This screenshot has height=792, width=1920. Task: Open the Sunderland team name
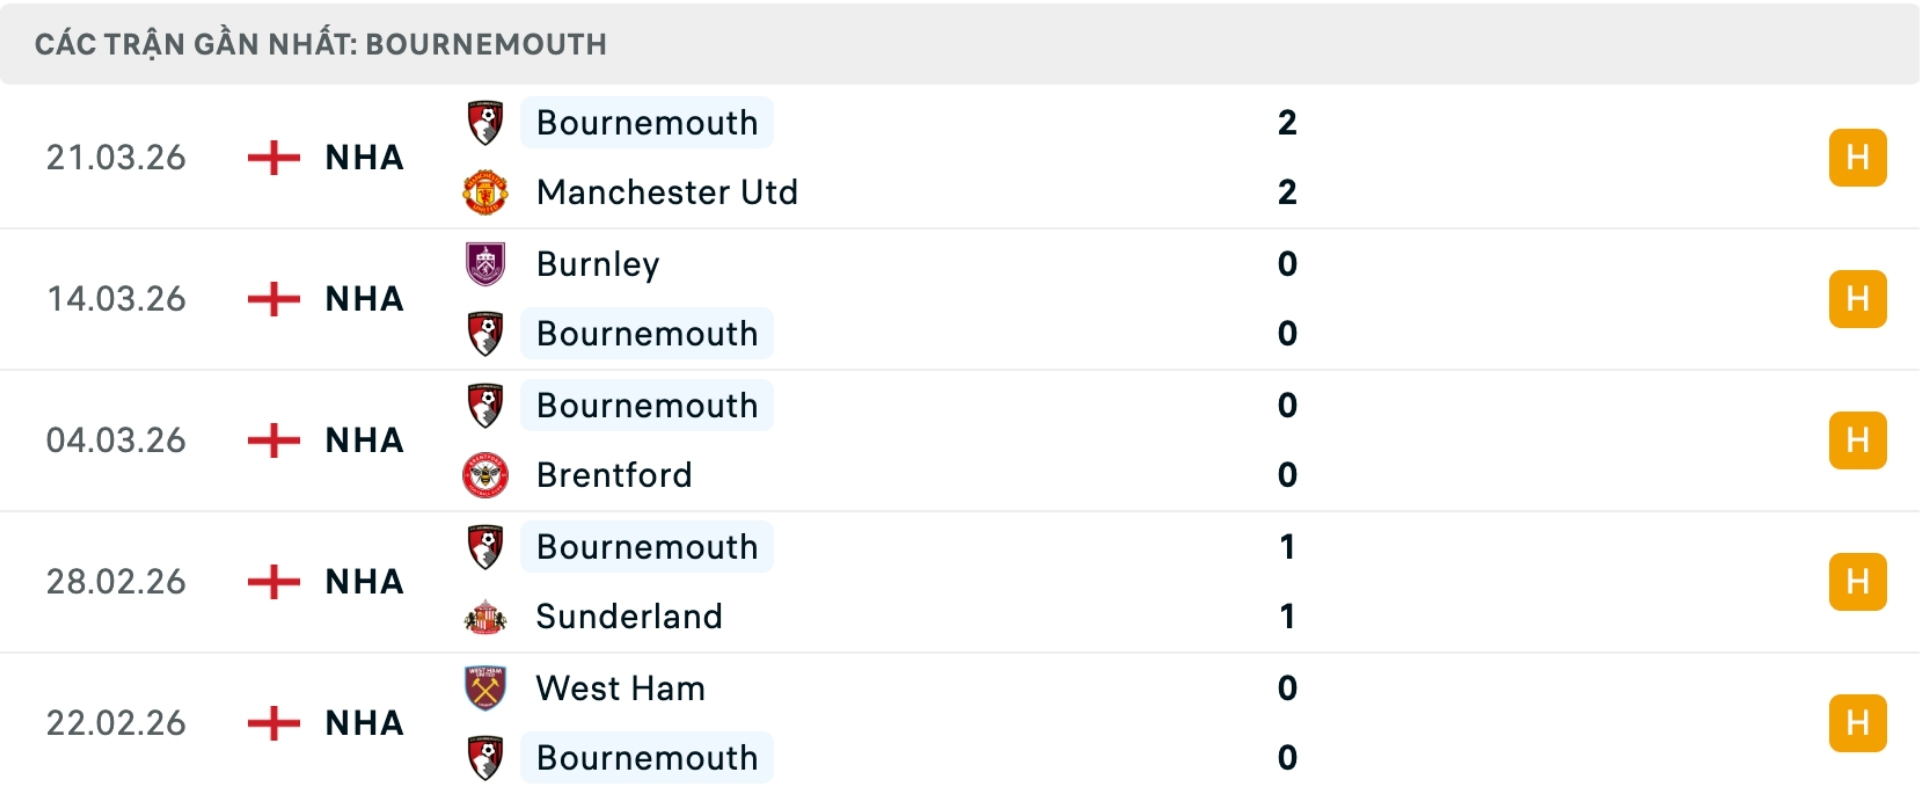pyautogui.click(x=629, y=617)
